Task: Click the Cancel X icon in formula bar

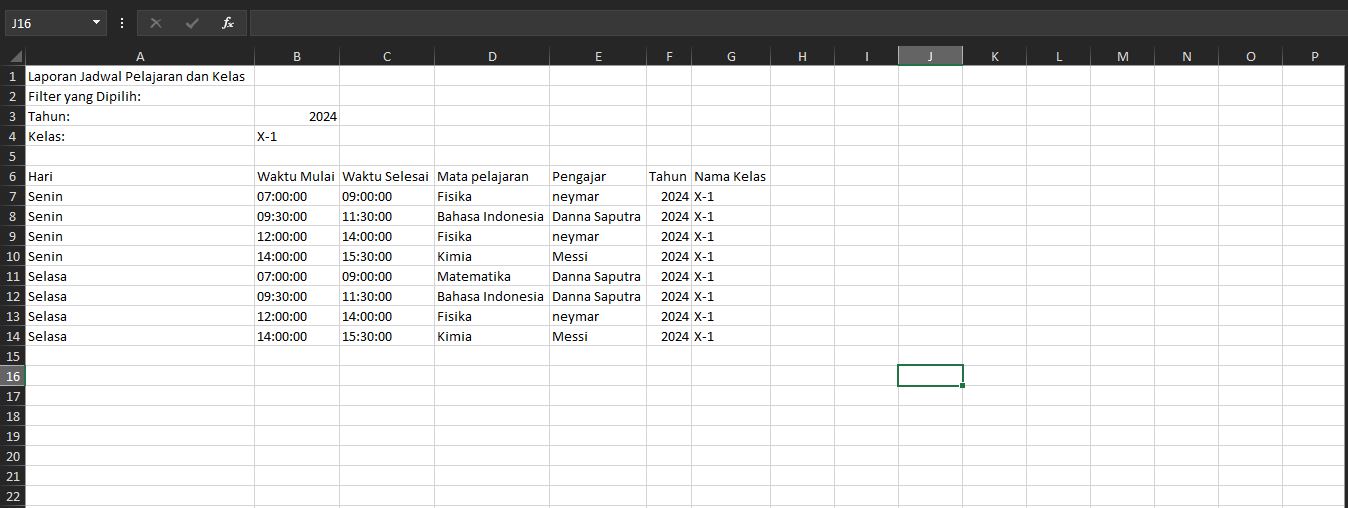Action: [x=156, y=23]
